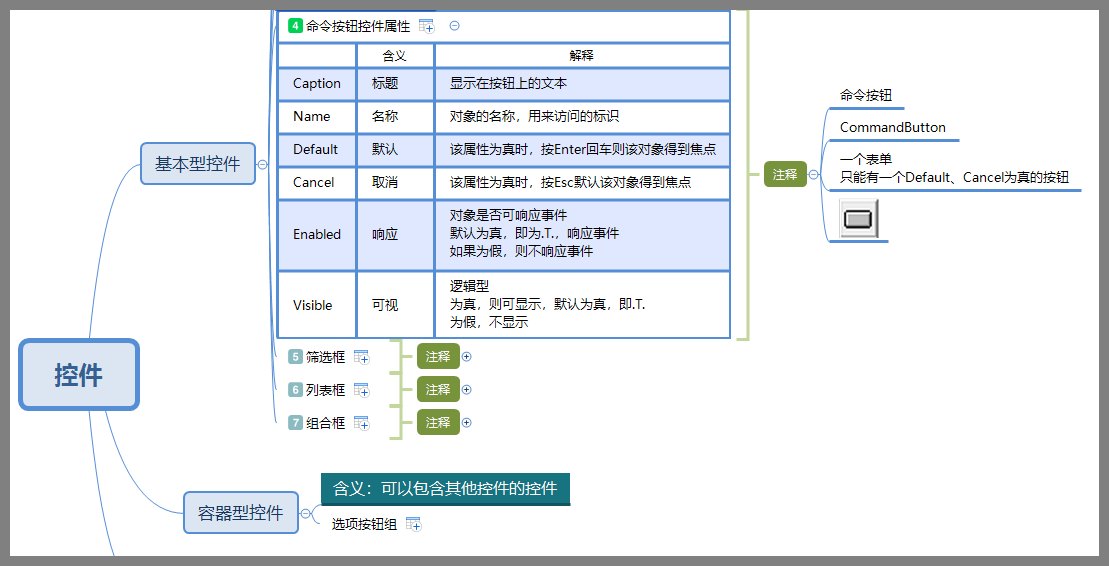Select the 组合框 subtopic
1109x566 pixels.
tap(325, 423)
